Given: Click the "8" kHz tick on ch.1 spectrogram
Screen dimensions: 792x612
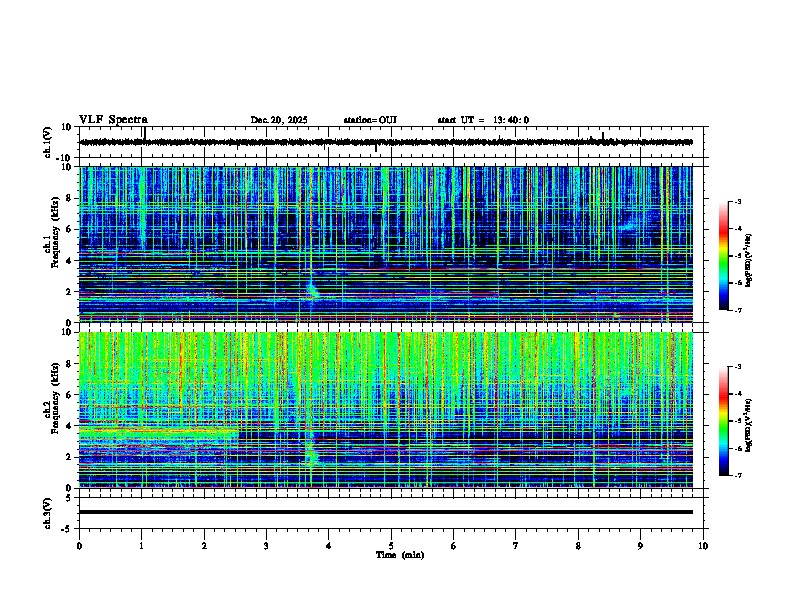Looking at the screenshot, I should tap(70, 198).
